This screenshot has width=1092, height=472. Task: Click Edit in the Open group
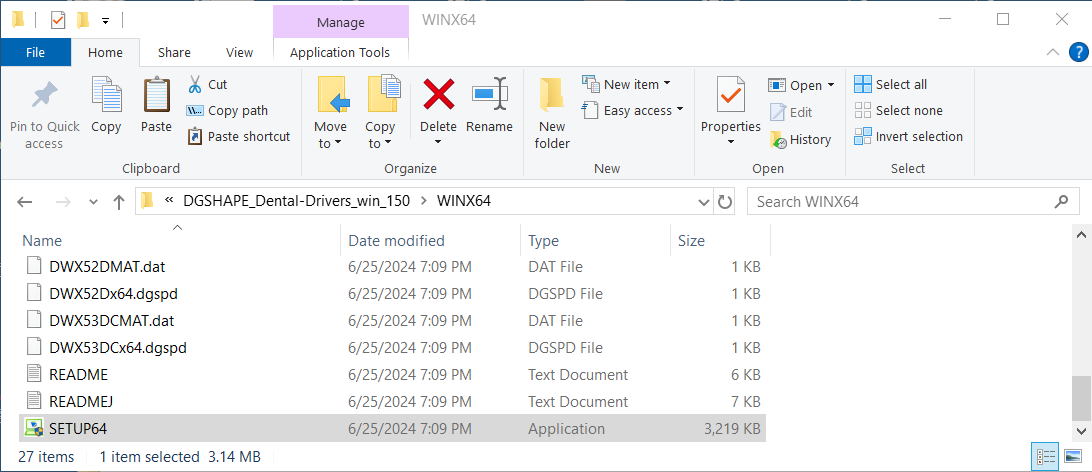791,112
